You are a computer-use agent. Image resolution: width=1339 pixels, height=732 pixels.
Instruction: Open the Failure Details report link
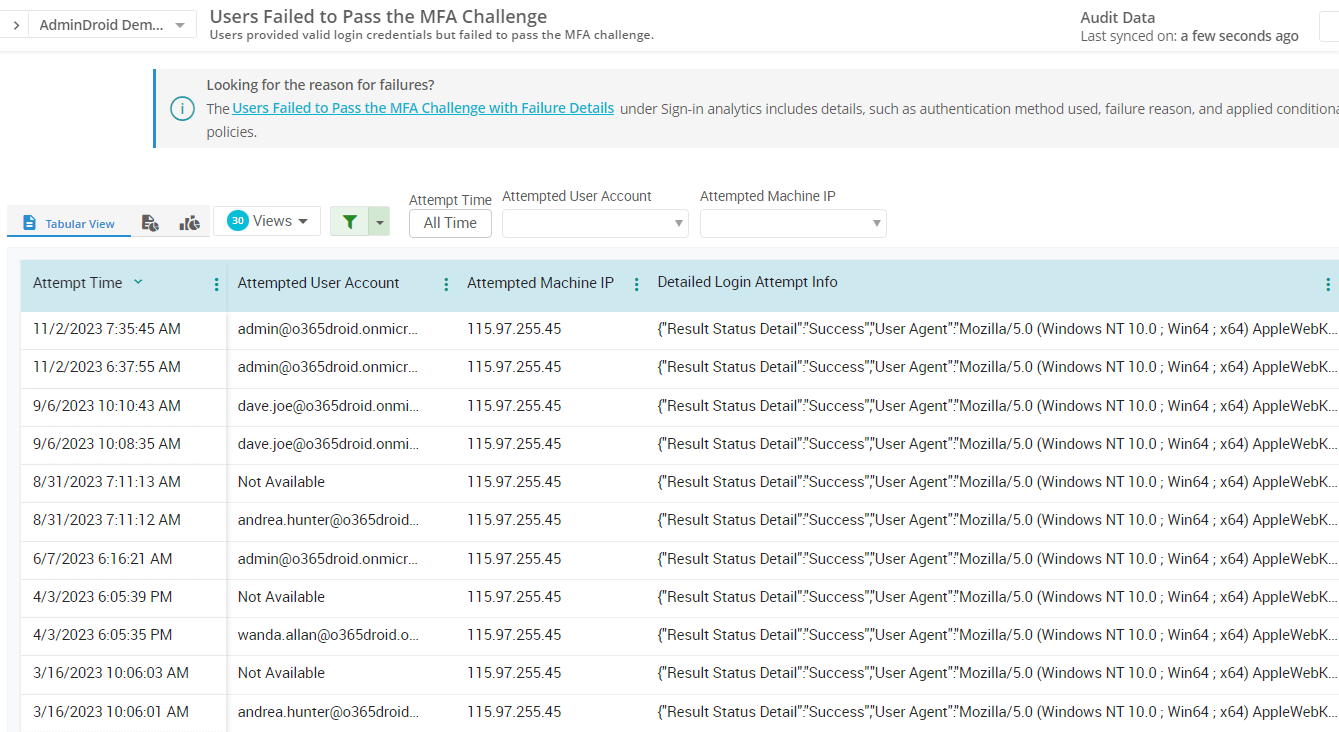(422, 107)
